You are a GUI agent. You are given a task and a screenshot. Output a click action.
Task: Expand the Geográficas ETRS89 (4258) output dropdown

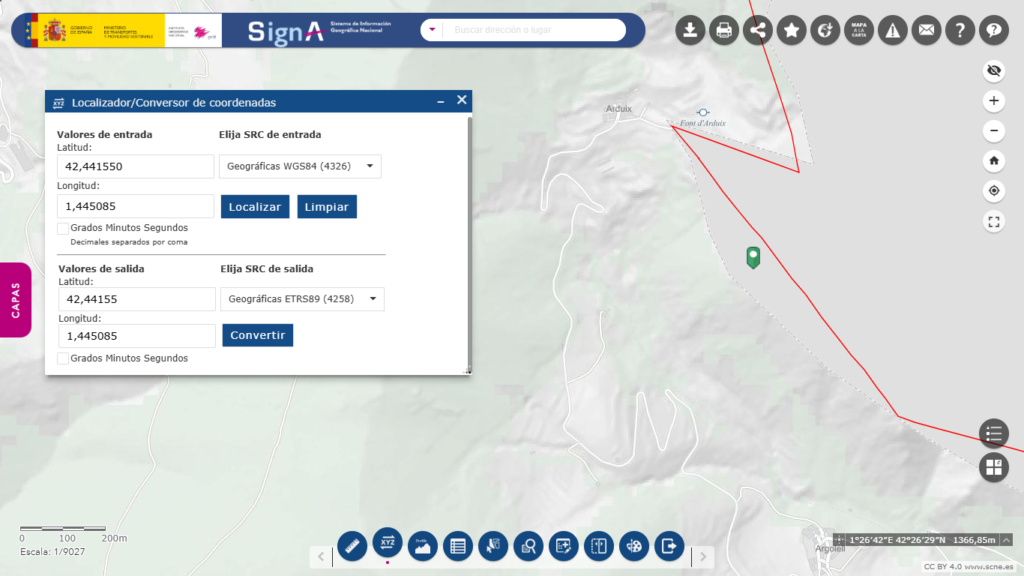(x=302, y=299)
